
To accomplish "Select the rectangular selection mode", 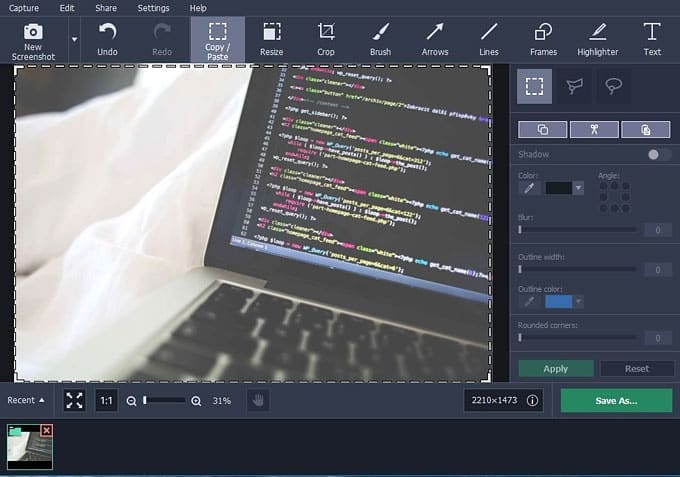I will [534, 87].
